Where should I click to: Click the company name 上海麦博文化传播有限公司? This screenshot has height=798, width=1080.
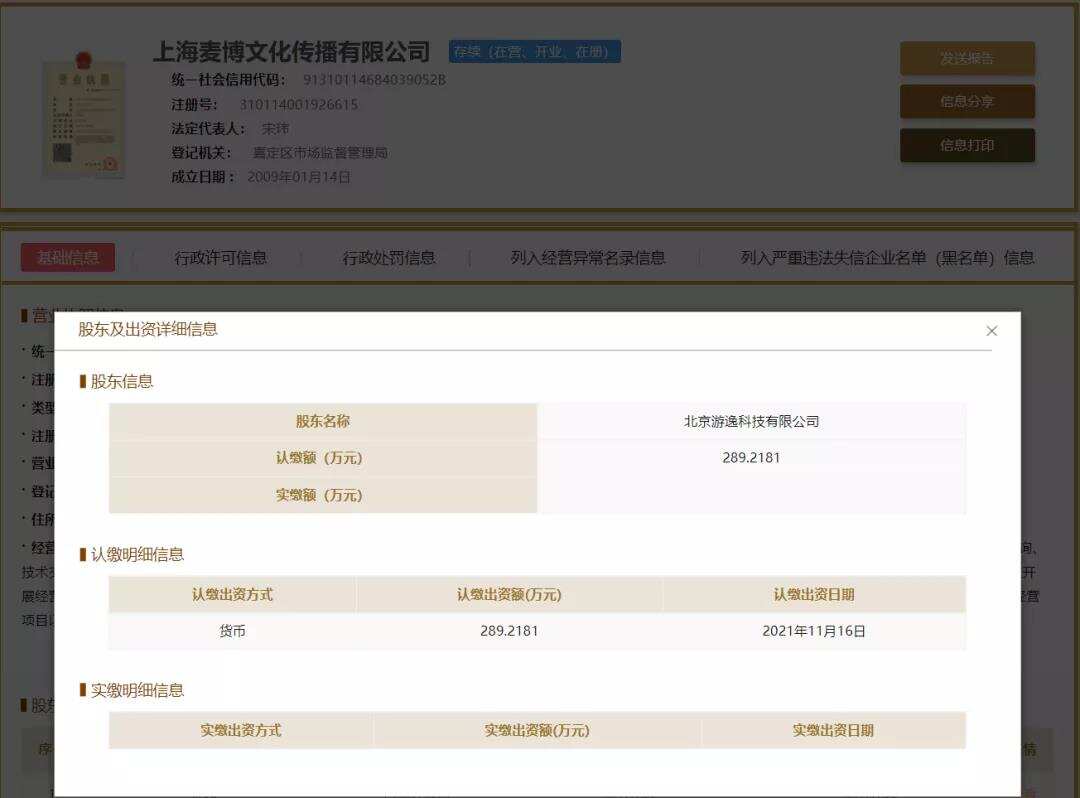coord(295,52)
